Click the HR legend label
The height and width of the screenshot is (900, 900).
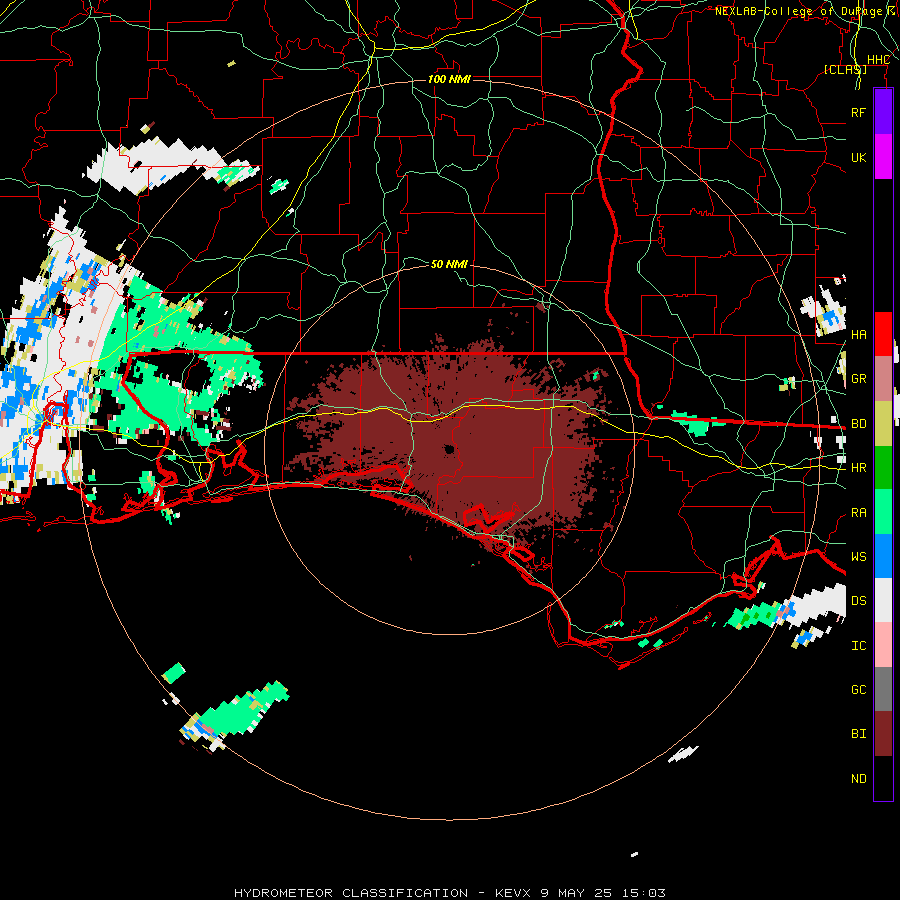[x=858, y=468]
